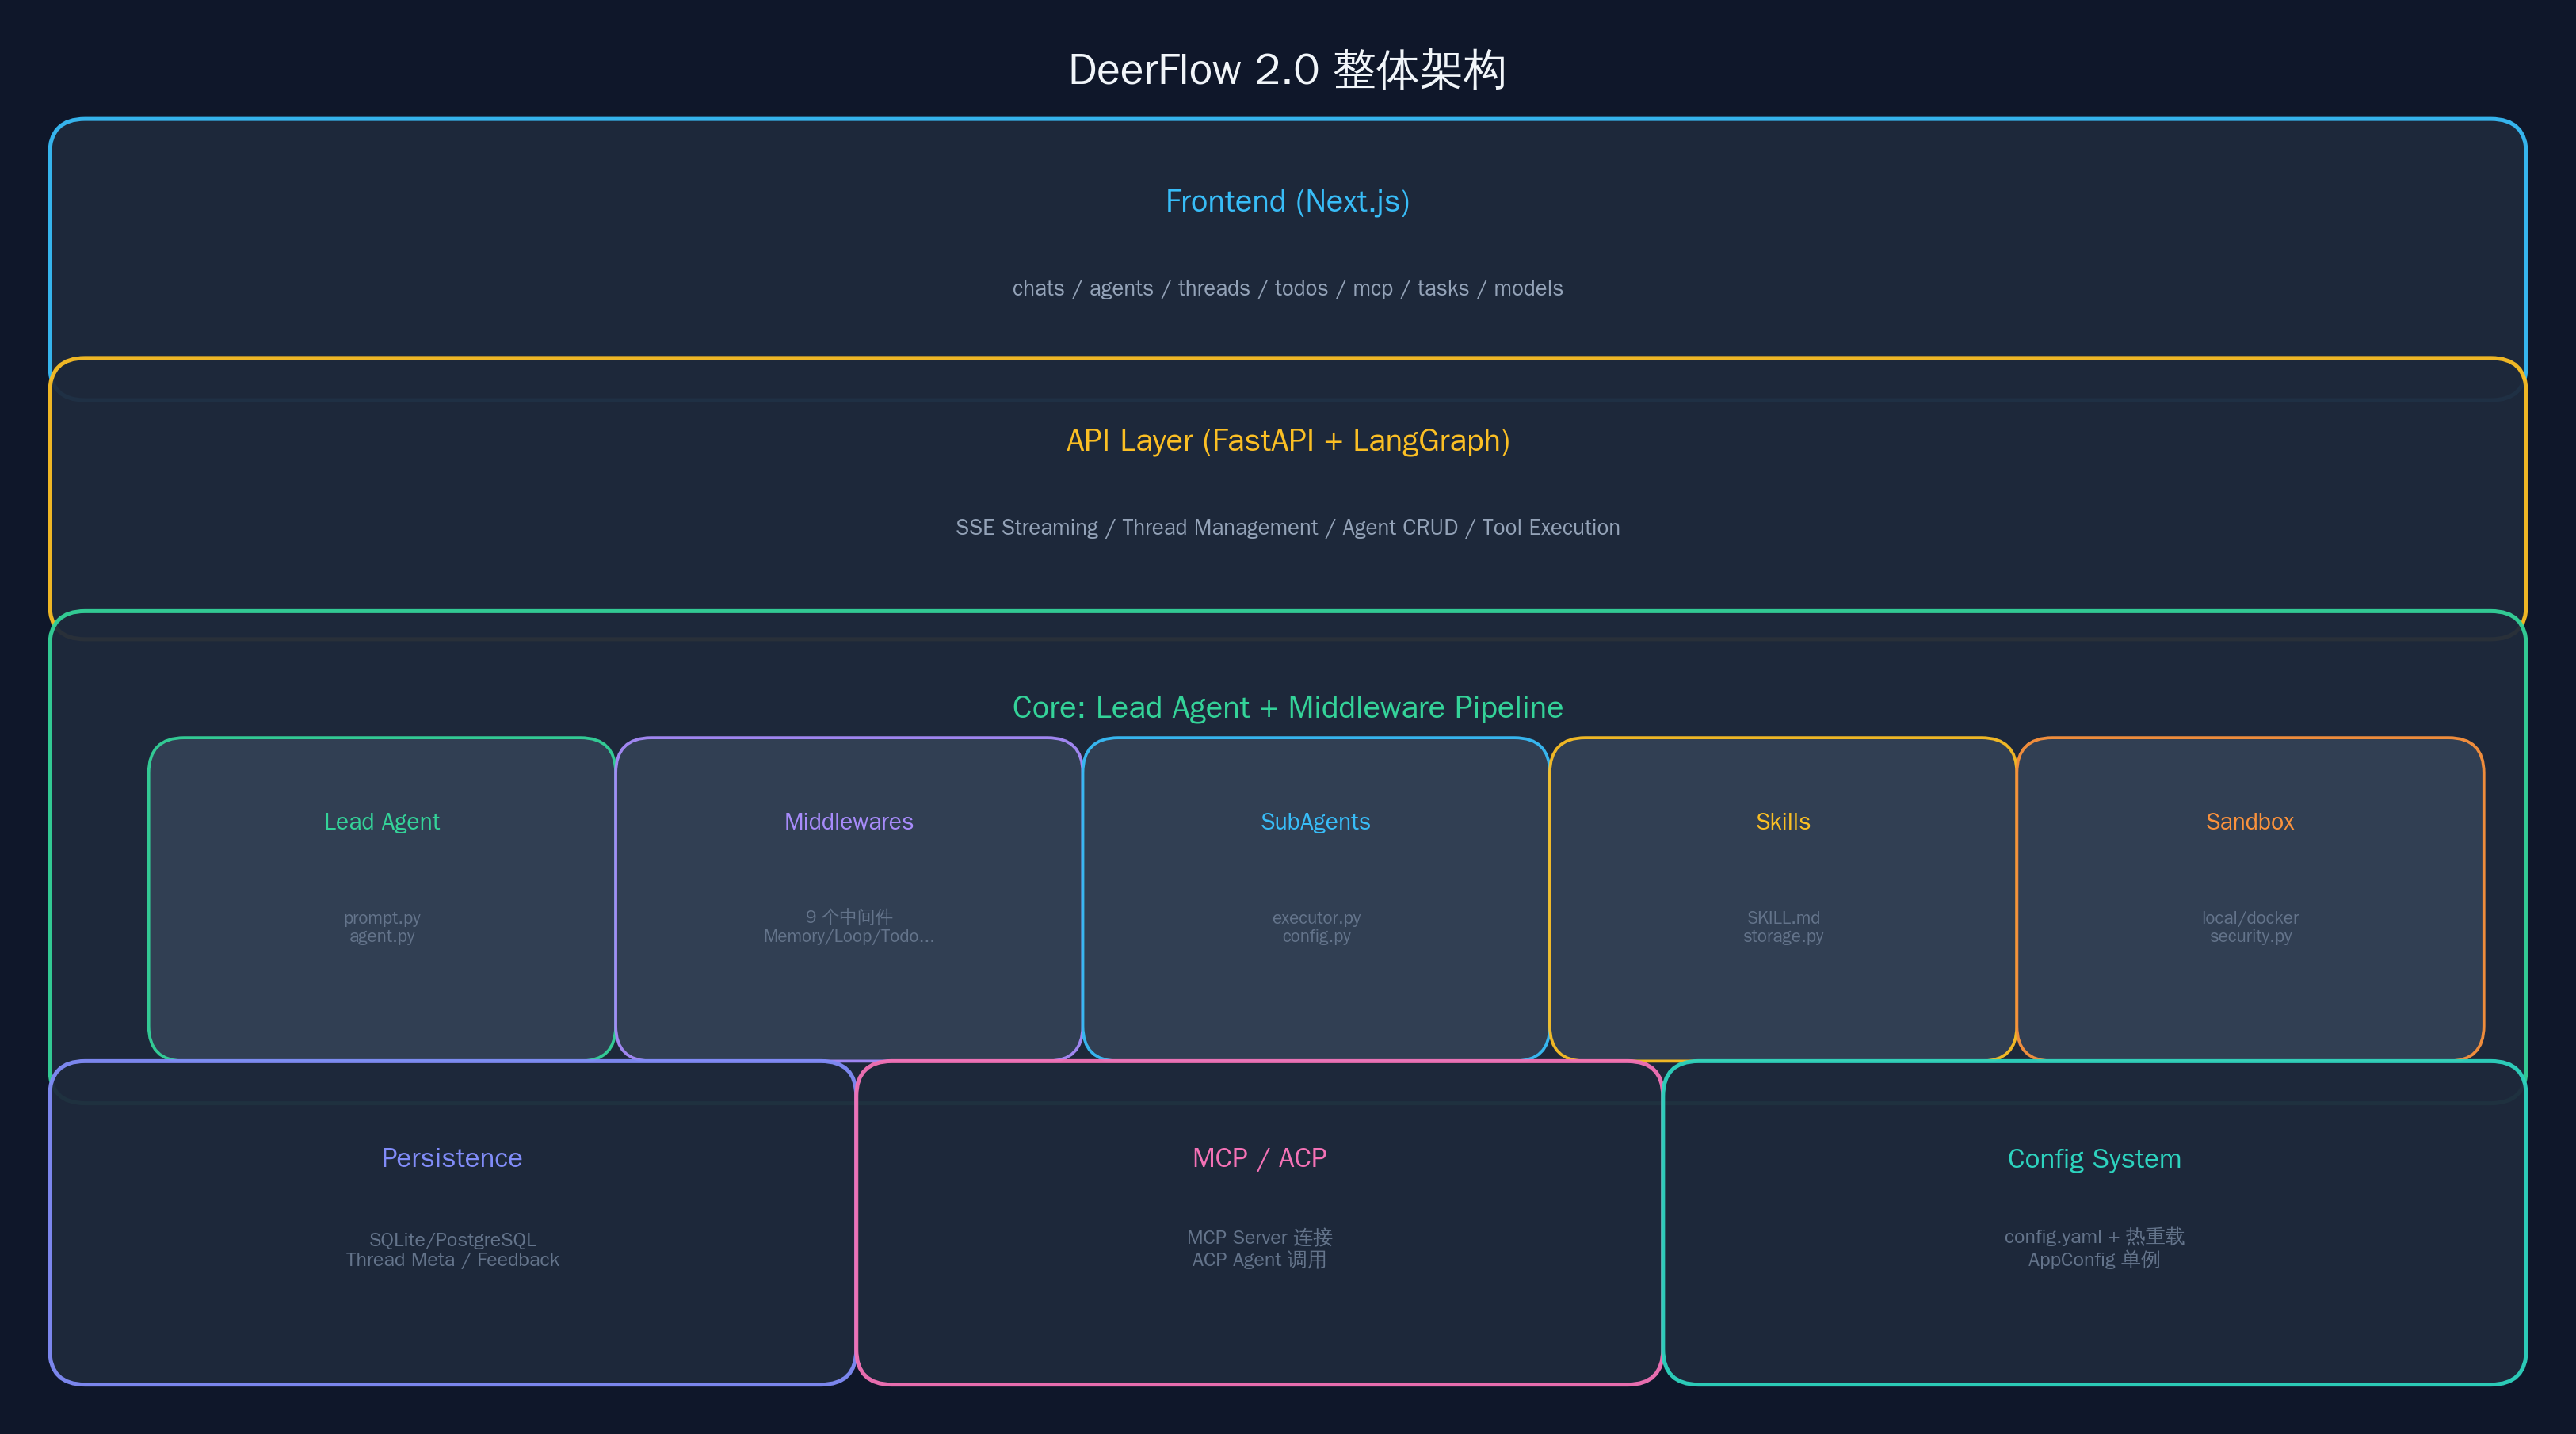Click the "Memory/Loop/Todo..." text

[849, 936]
